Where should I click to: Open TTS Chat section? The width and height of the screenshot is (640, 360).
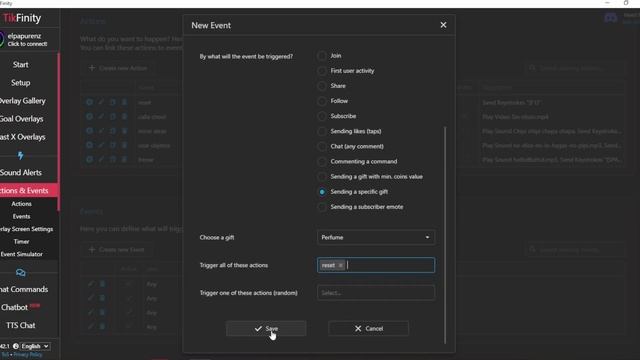(20, 325)
